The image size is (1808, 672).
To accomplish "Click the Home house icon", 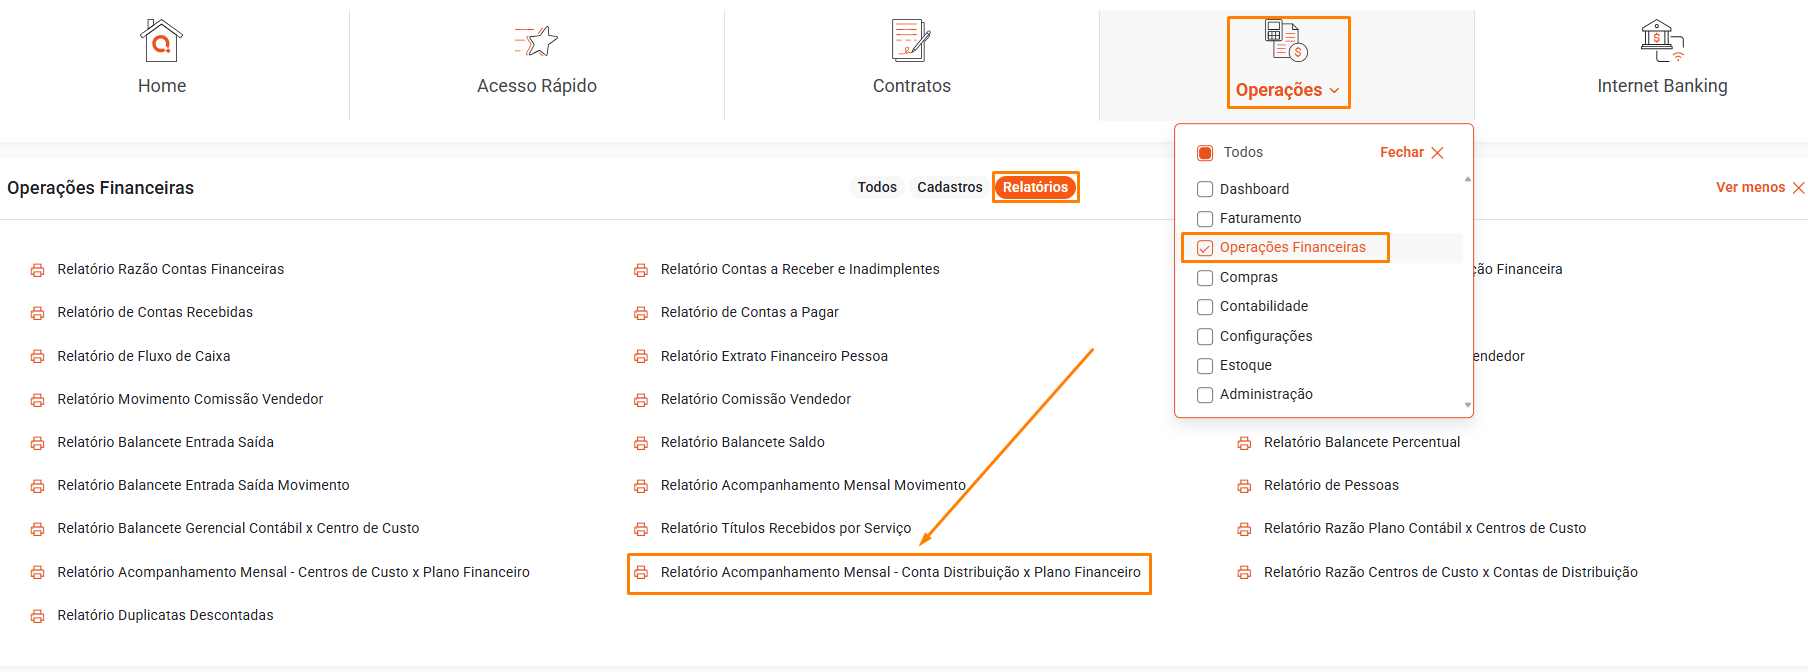I will click(x=161, y=41).
